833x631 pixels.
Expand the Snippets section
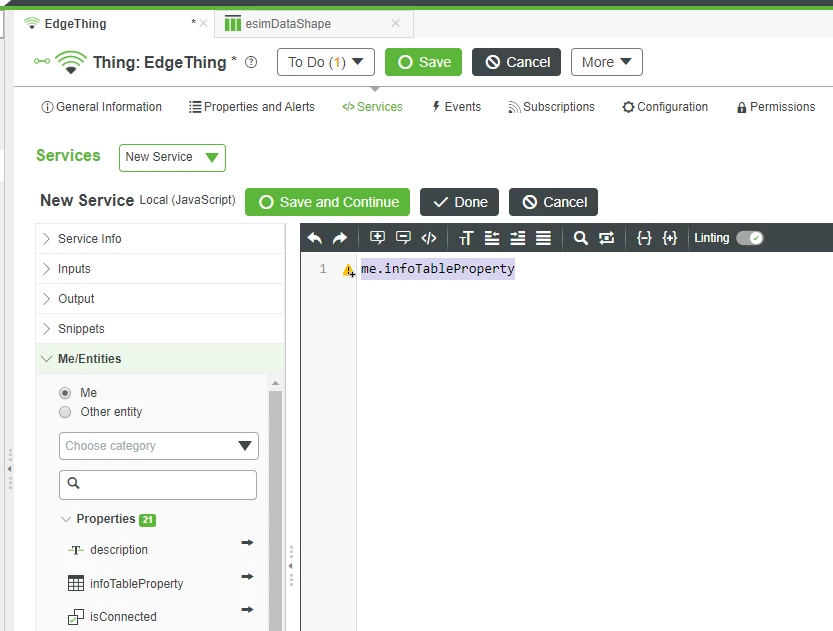[x=160, y=329]
